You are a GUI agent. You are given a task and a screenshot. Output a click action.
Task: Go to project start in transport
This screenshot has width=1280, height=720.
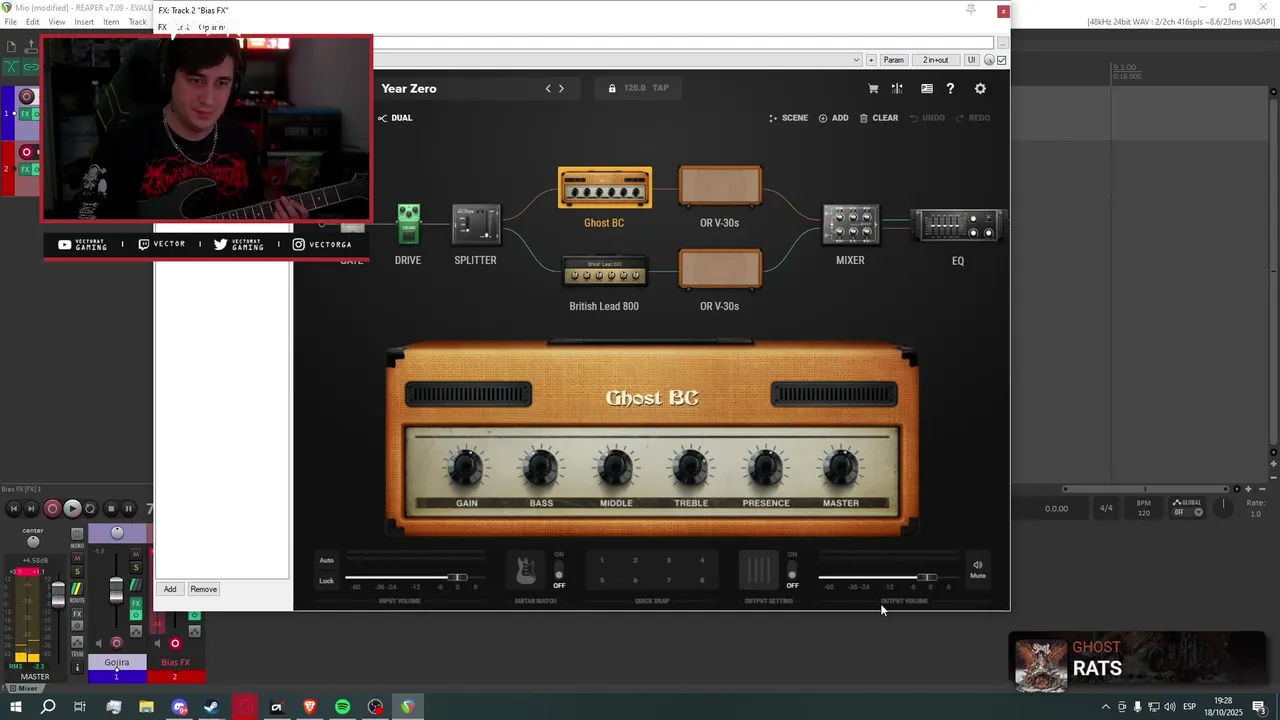click(x=14, y=509)
